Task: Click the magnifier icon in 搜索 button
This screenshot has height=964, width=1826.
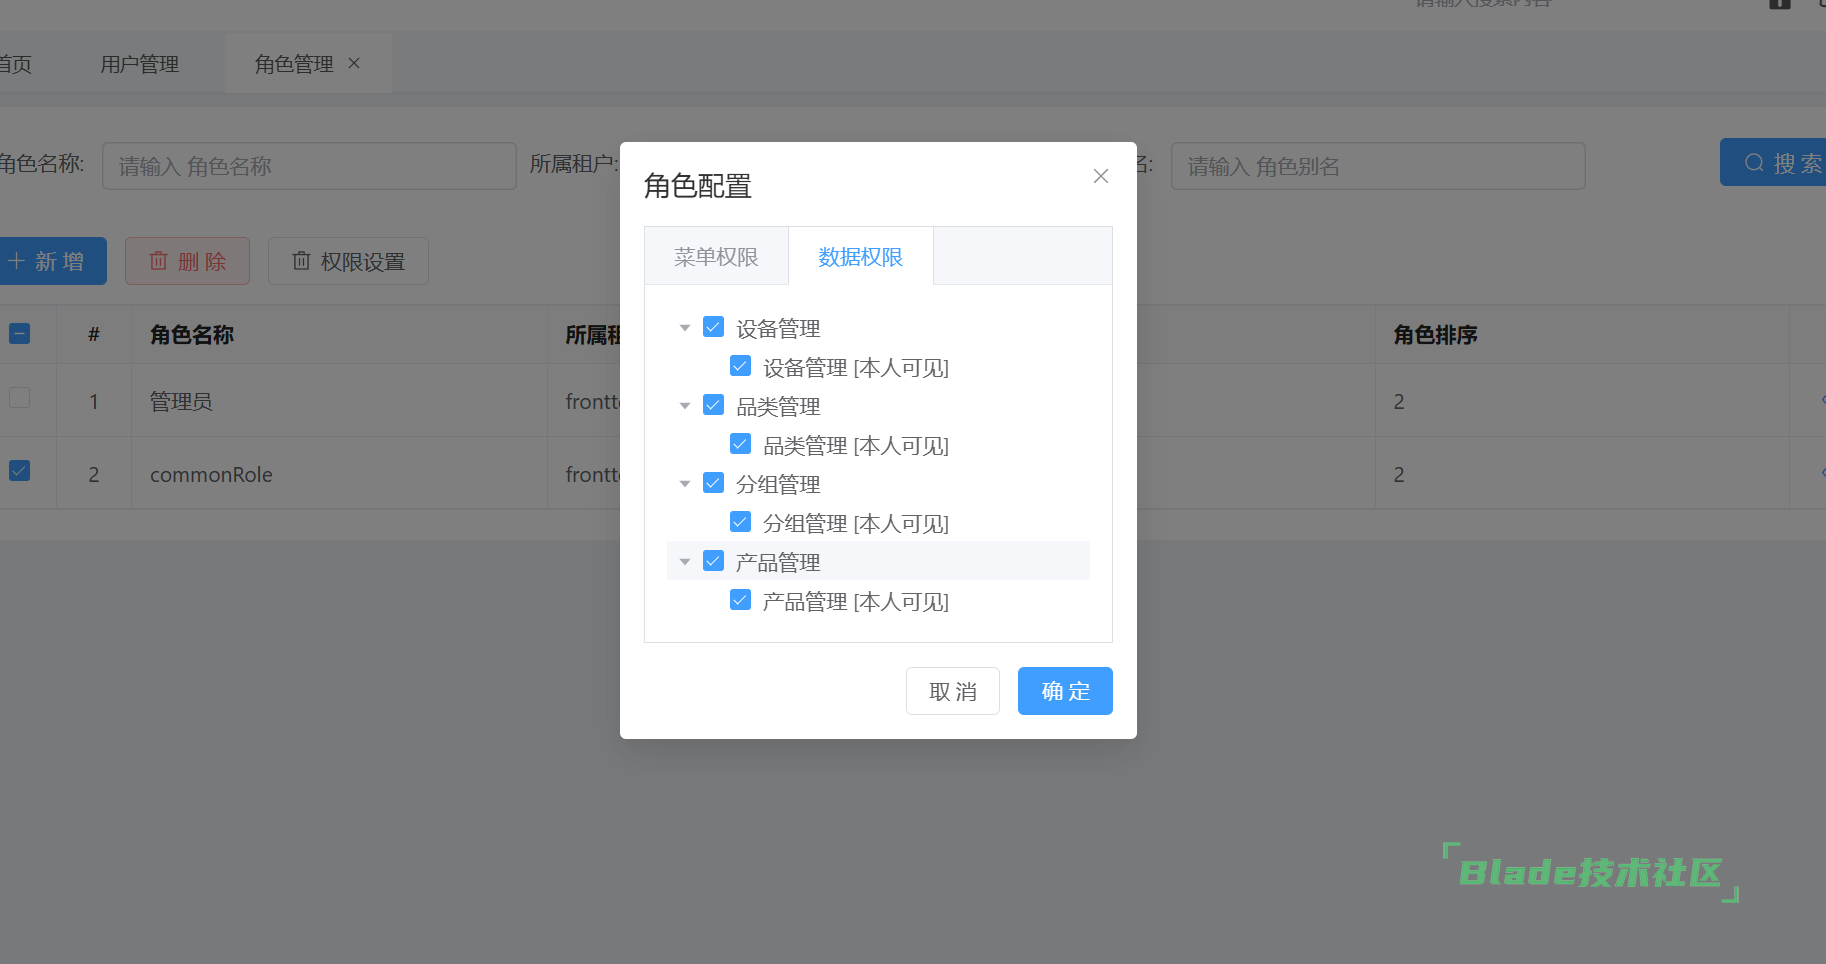Action: (x=1753, y=162)
